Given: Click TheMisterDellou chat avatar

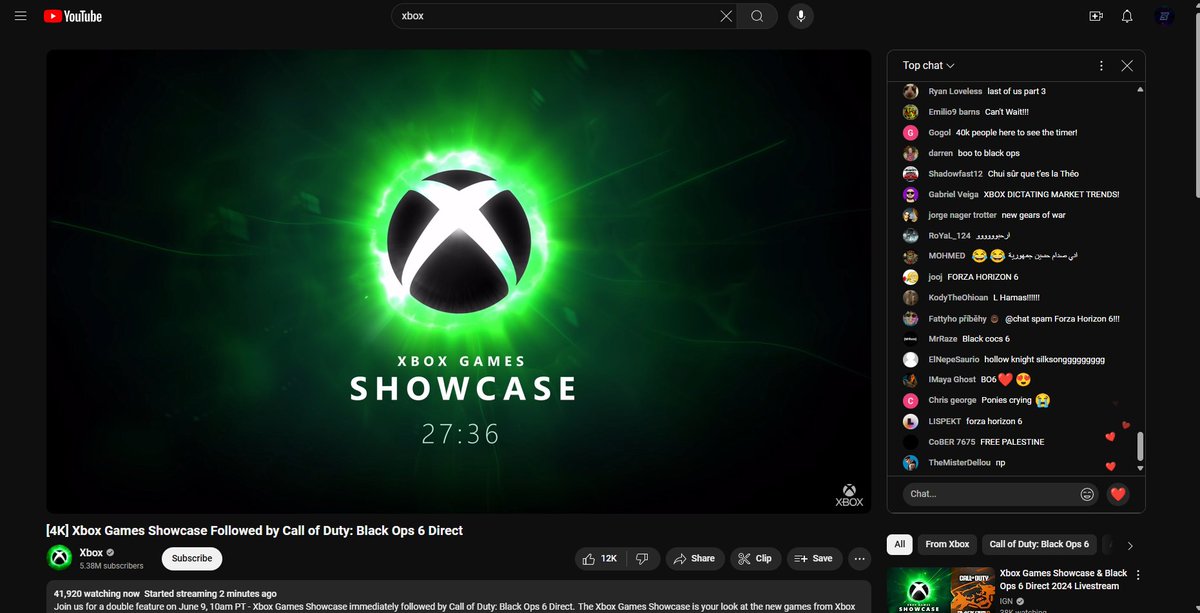Looking at the screenshot, I should click(910, 462).
